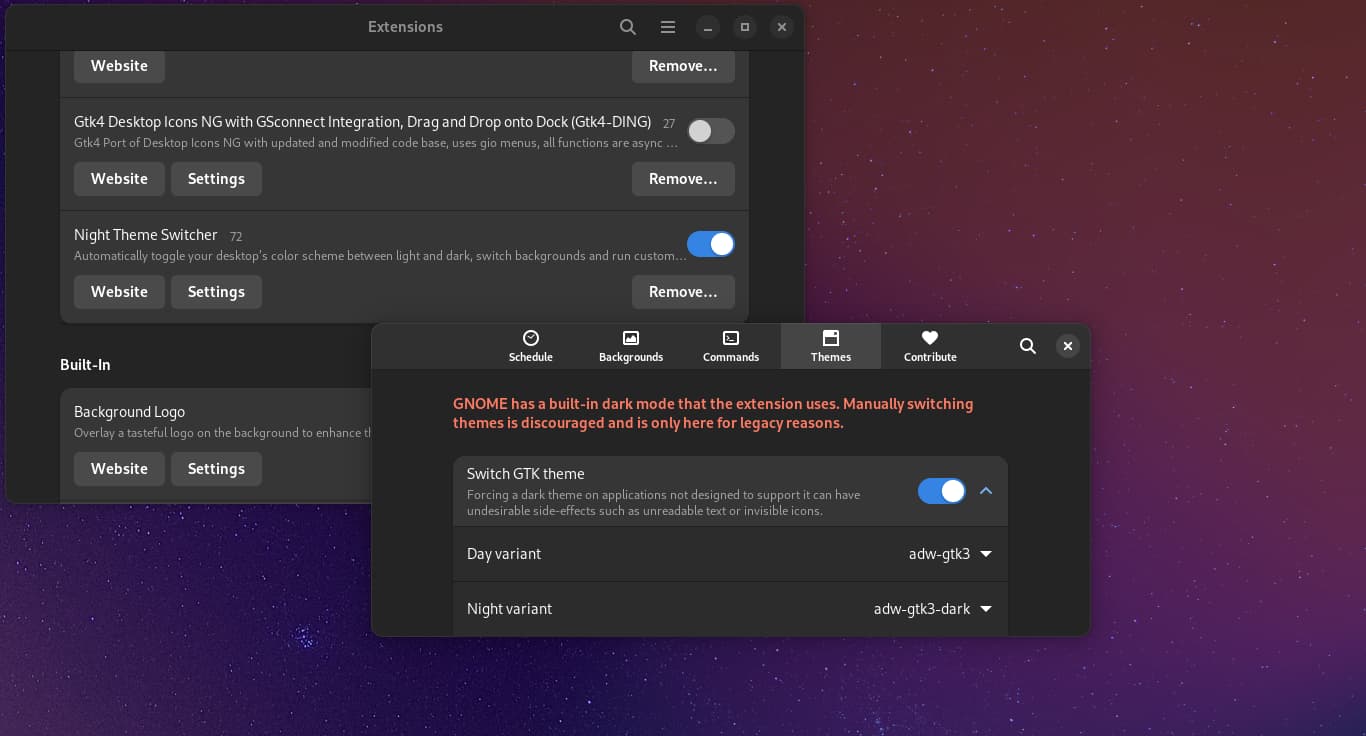The width and height of the screenshot is (1366, 736).
Task: Click the Night Theme Switcher extension title
Action: coord(146,235)
